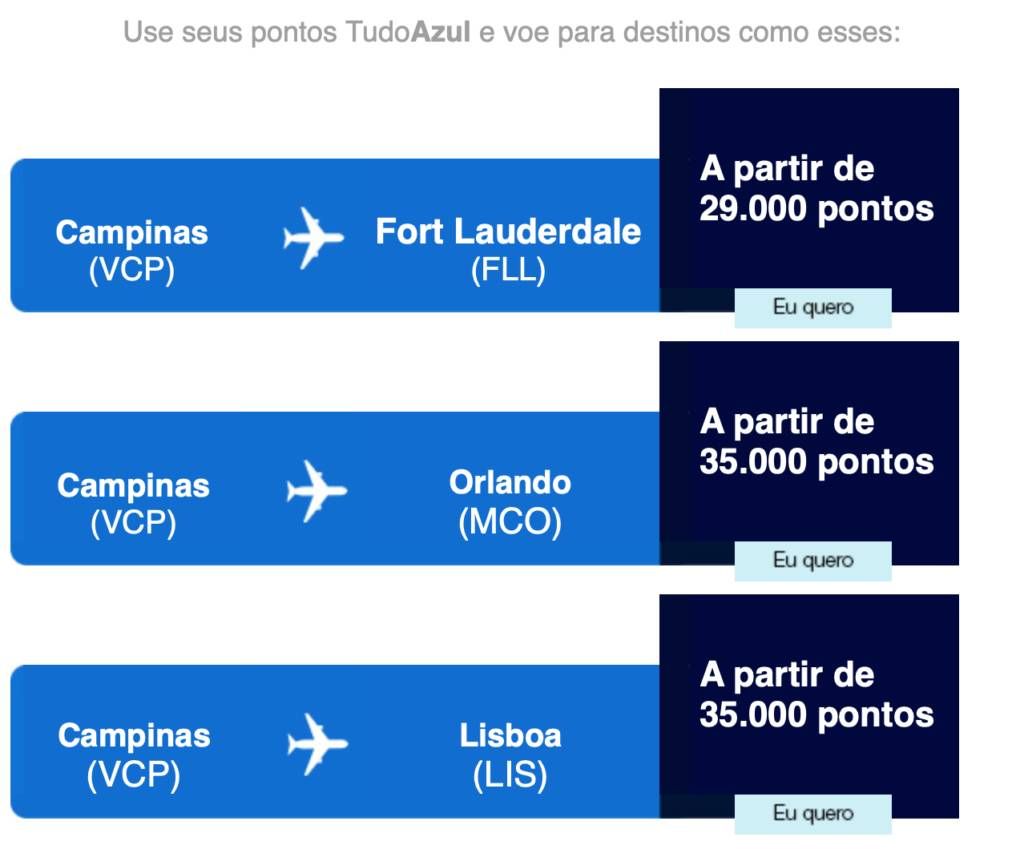Click Eu quero for the Orlando offer
The height and width of the screenshot is (849, 1024).
click(813, 560)
